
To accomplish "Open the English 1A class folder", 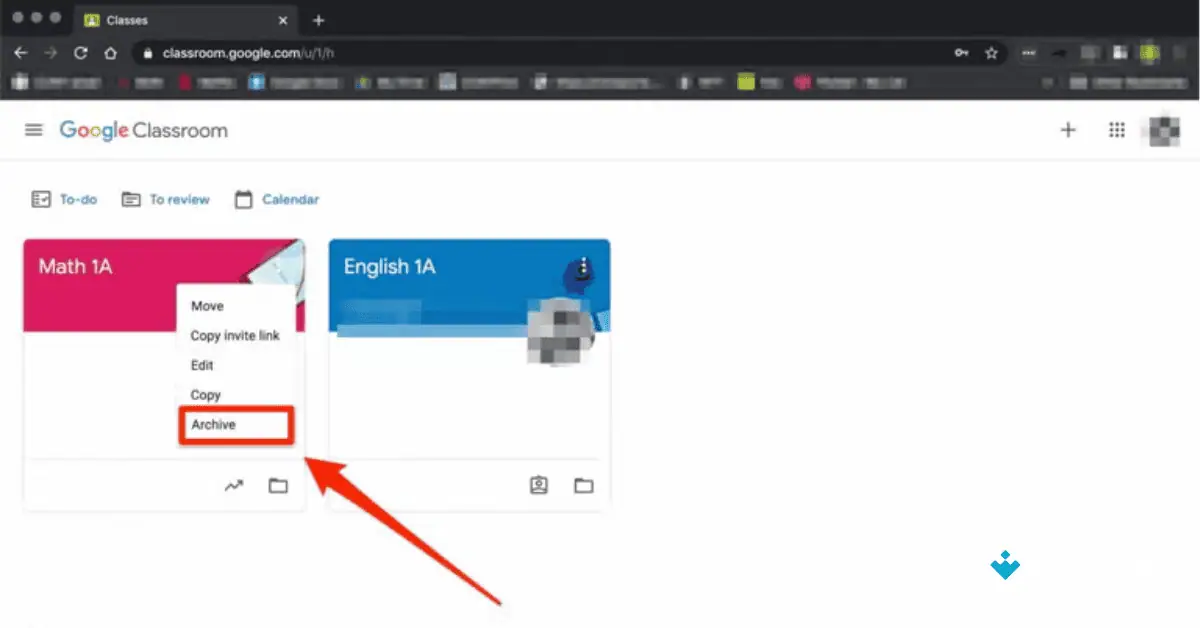I will [582, 486].
